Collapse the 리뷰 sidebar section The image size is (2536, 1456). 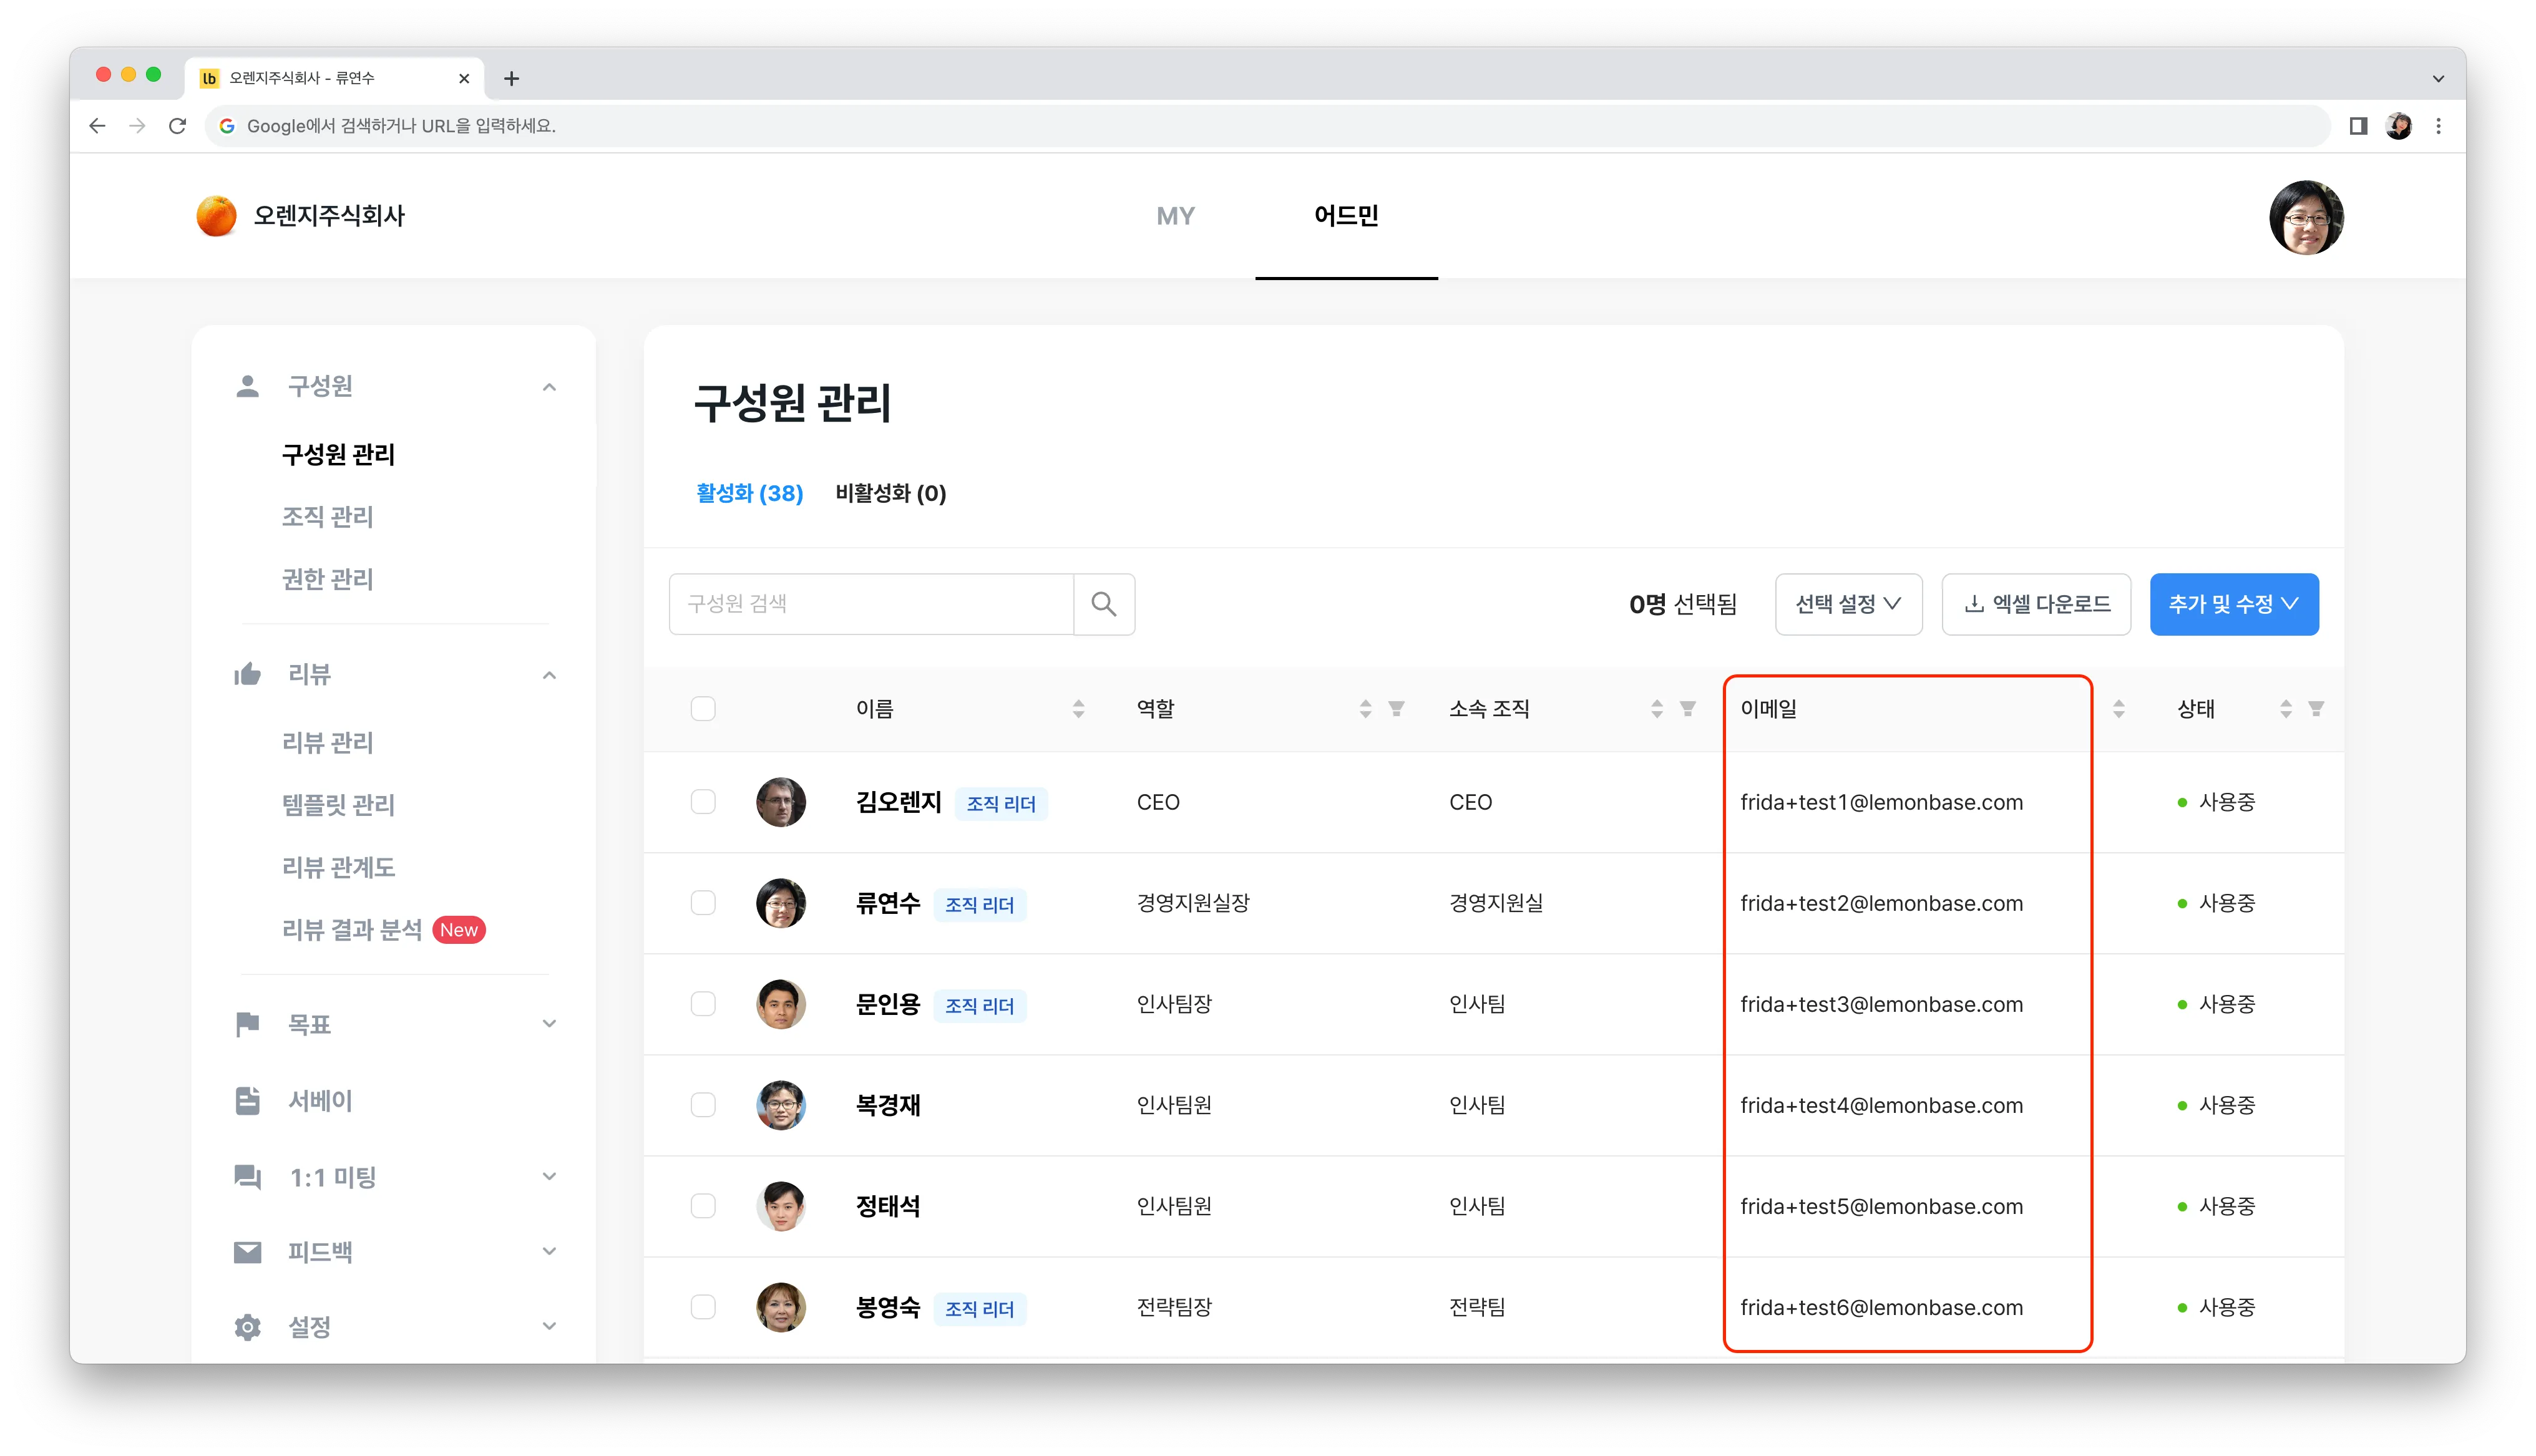[549, 675]
